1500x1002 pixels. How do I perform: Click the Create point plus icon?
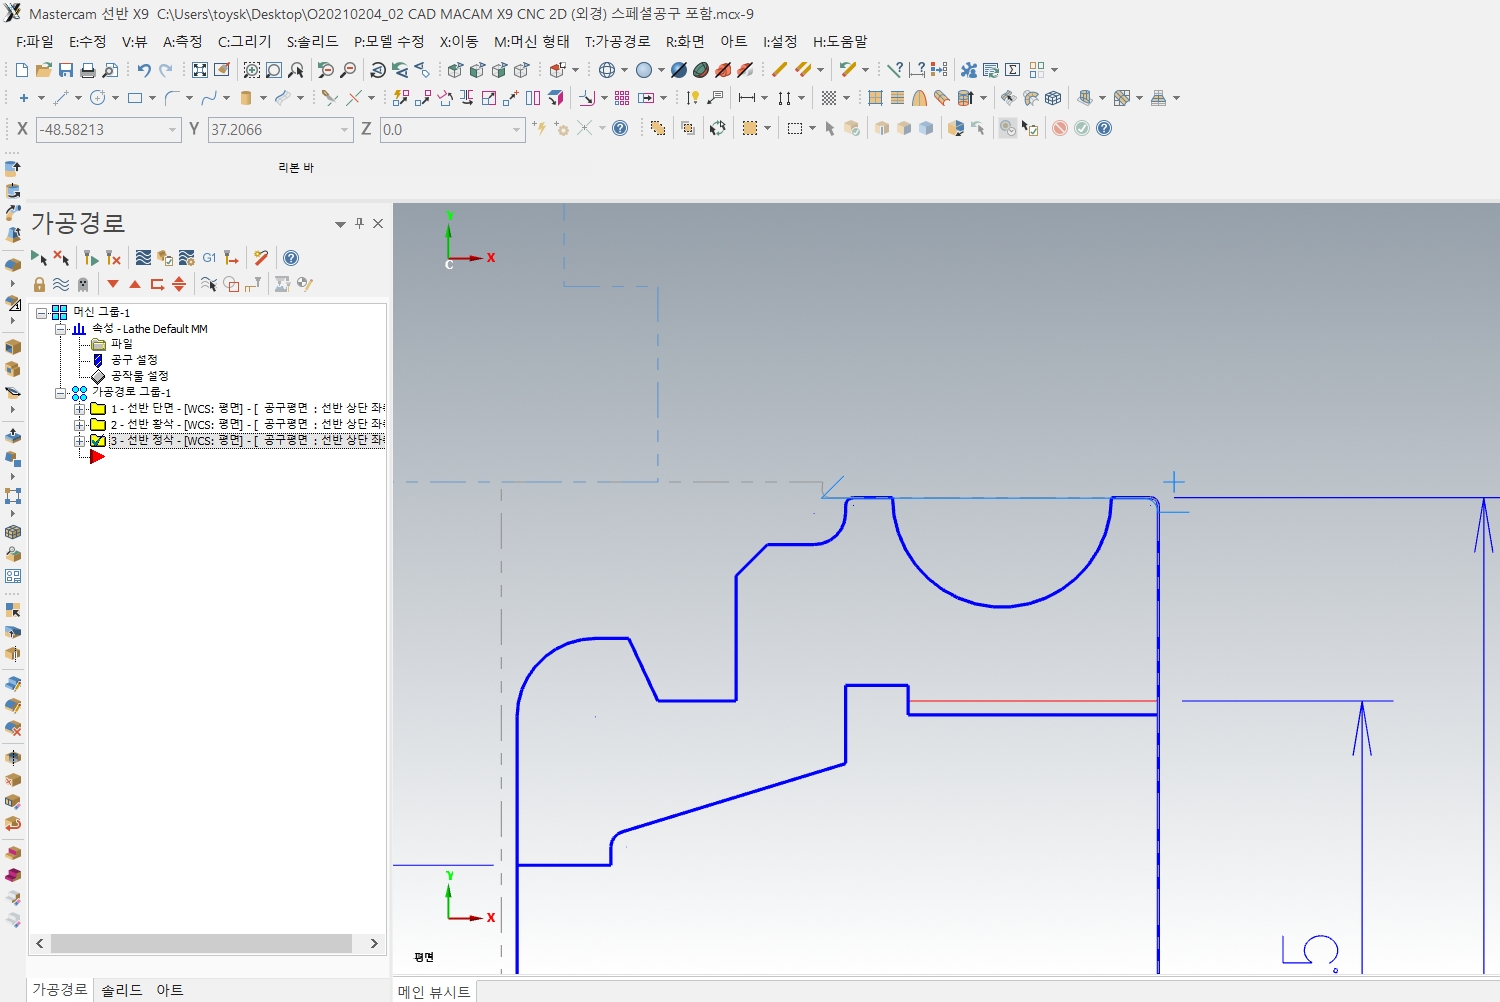coord(24,98)
